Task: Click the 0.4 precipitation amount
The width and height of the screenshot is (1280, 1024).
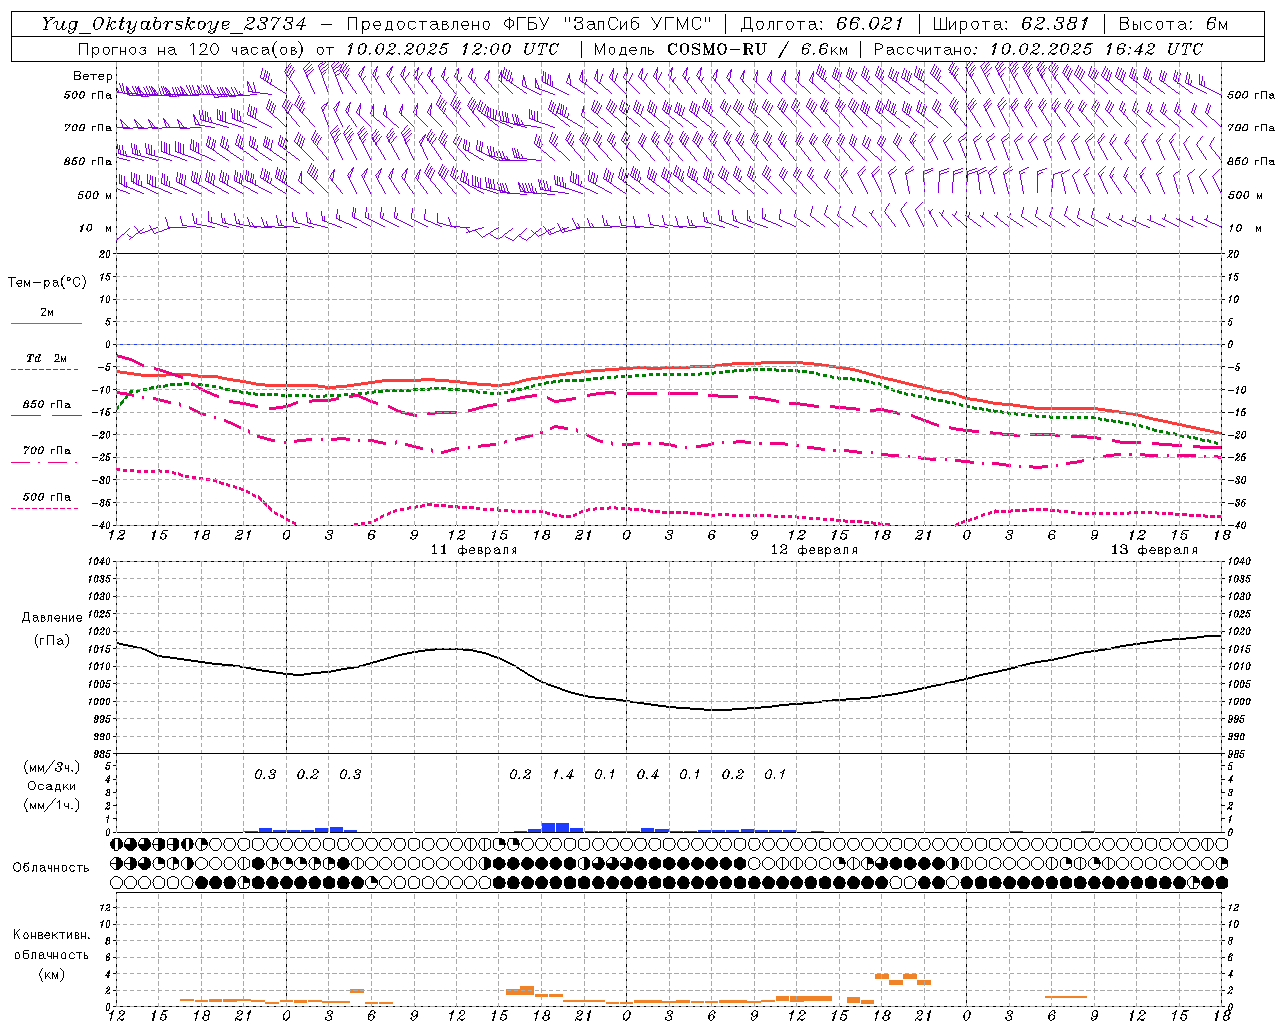Action: [x=648, y=775]
